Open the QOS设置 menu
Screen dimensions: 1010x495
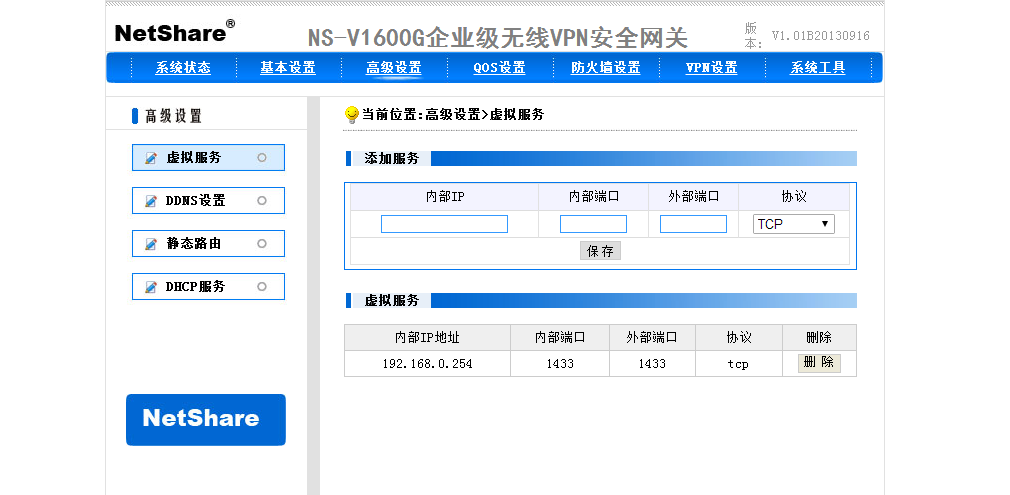499,68
